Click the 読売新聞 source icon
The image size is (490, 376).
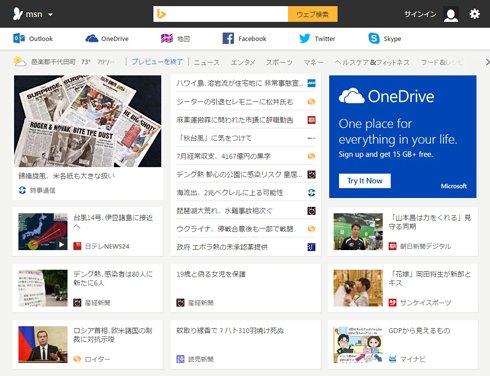180,359
